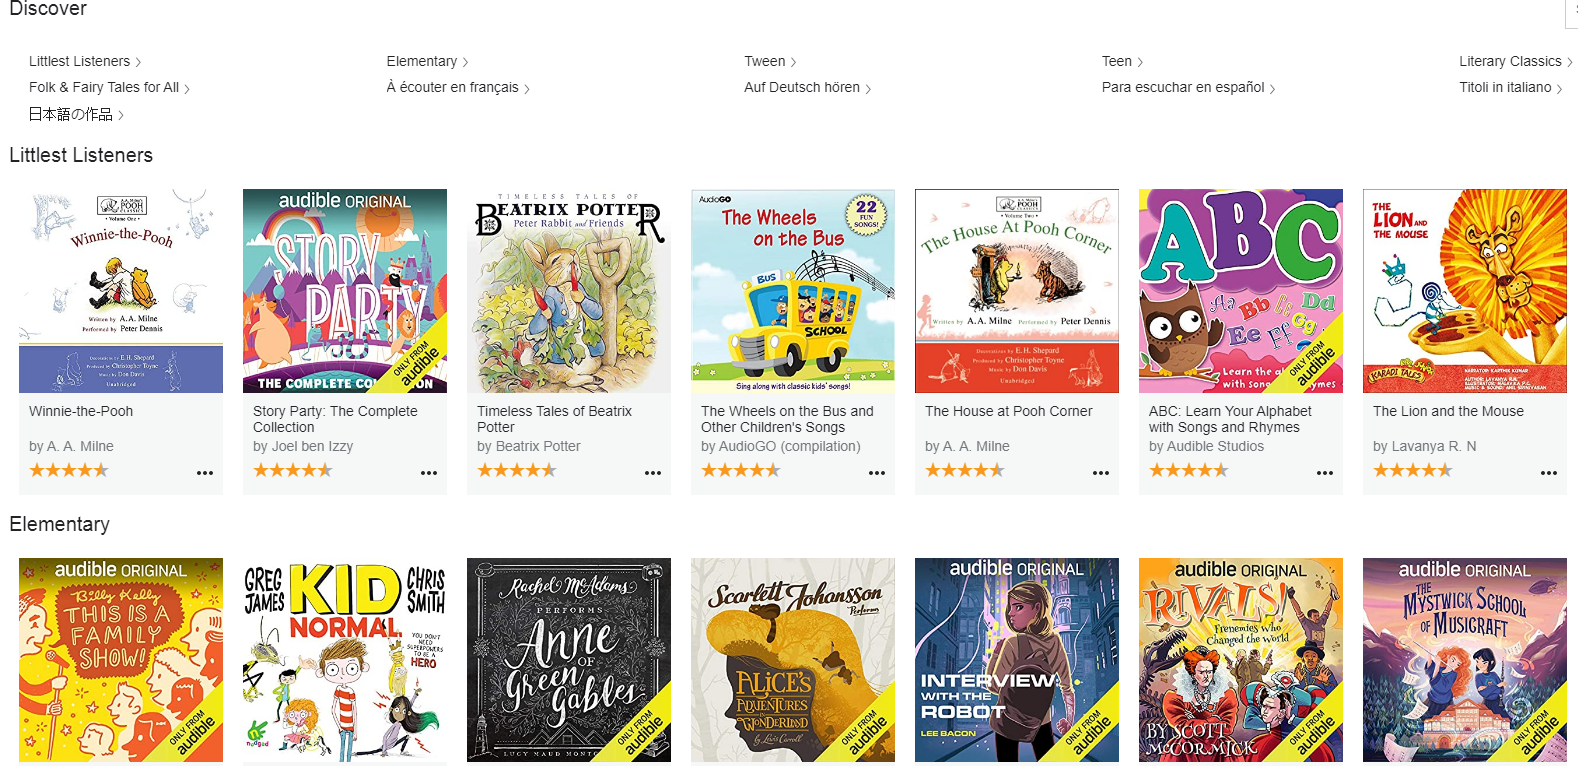Open the three-dot menu for Story Party
1578x766 pixels.
[429, 473]
